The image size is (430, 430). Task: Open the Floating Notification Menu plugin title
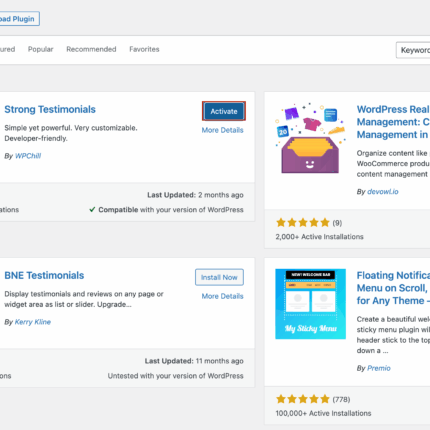point(393,288)
